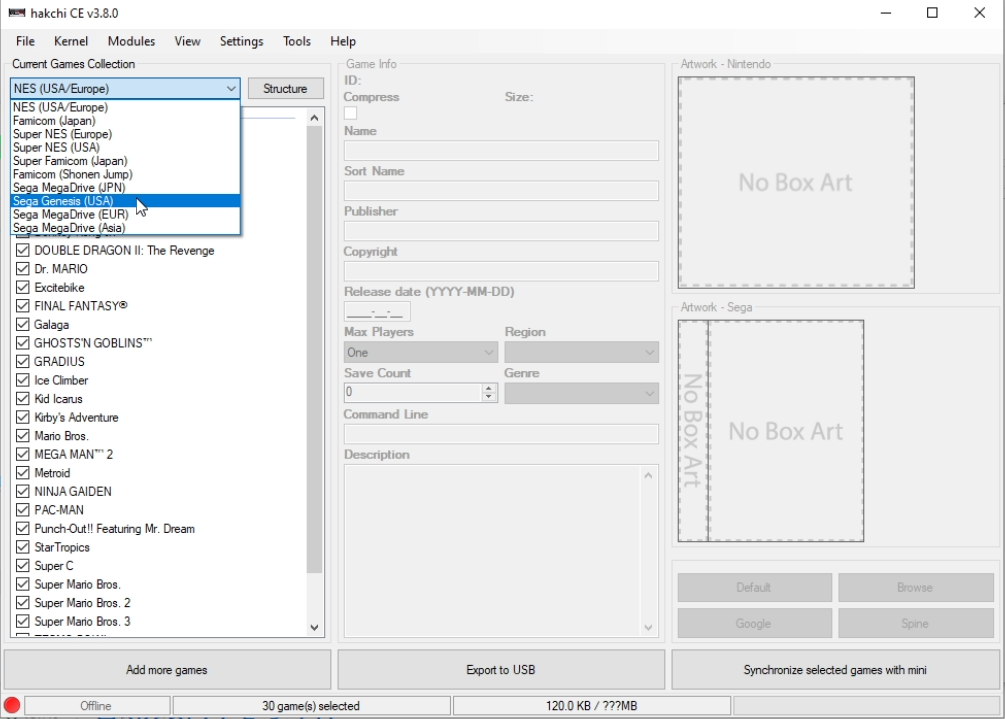Toggle Kirby's Adventure checkbox
This screenshot has width=1005, height=719.
(x=23, y=417)
